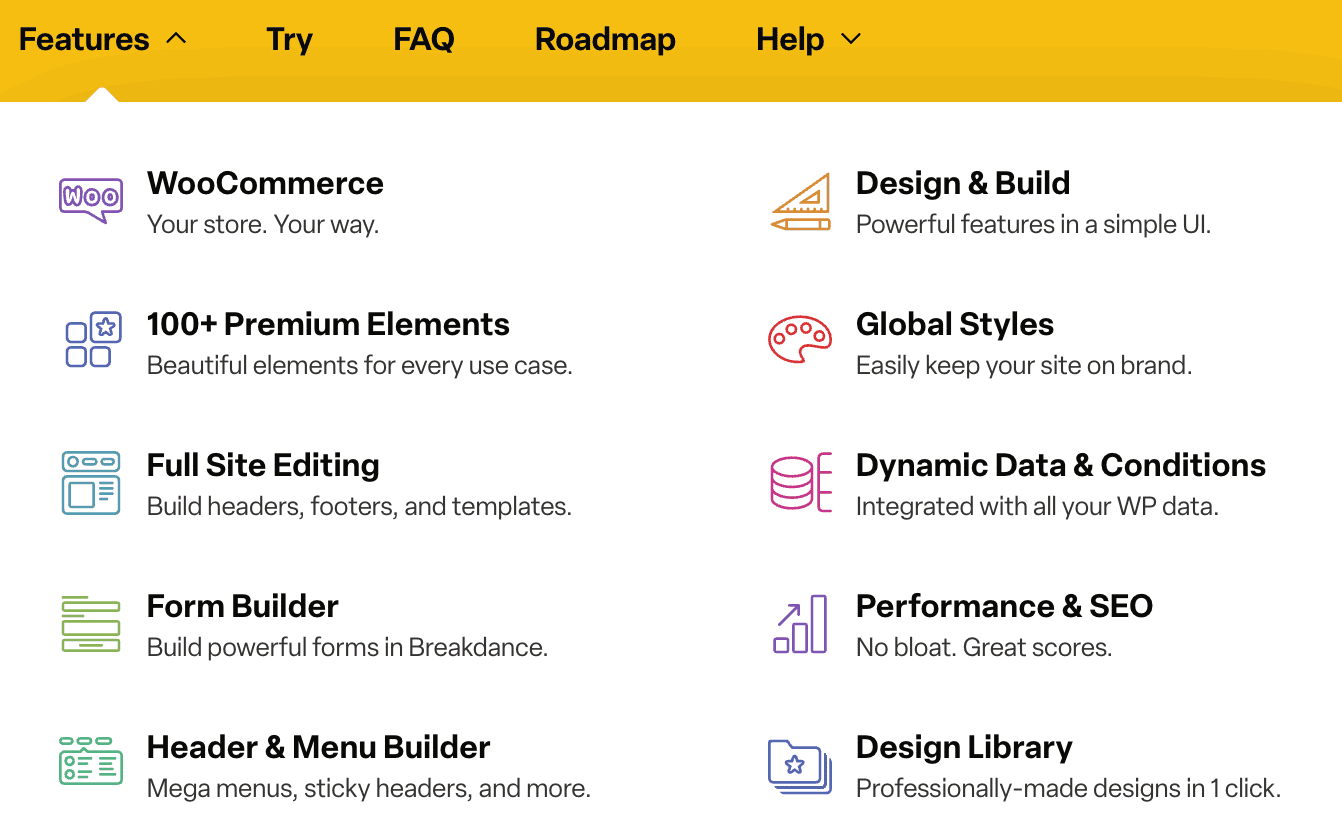Open the WooCommerce feature link

[x=265, y=183]
